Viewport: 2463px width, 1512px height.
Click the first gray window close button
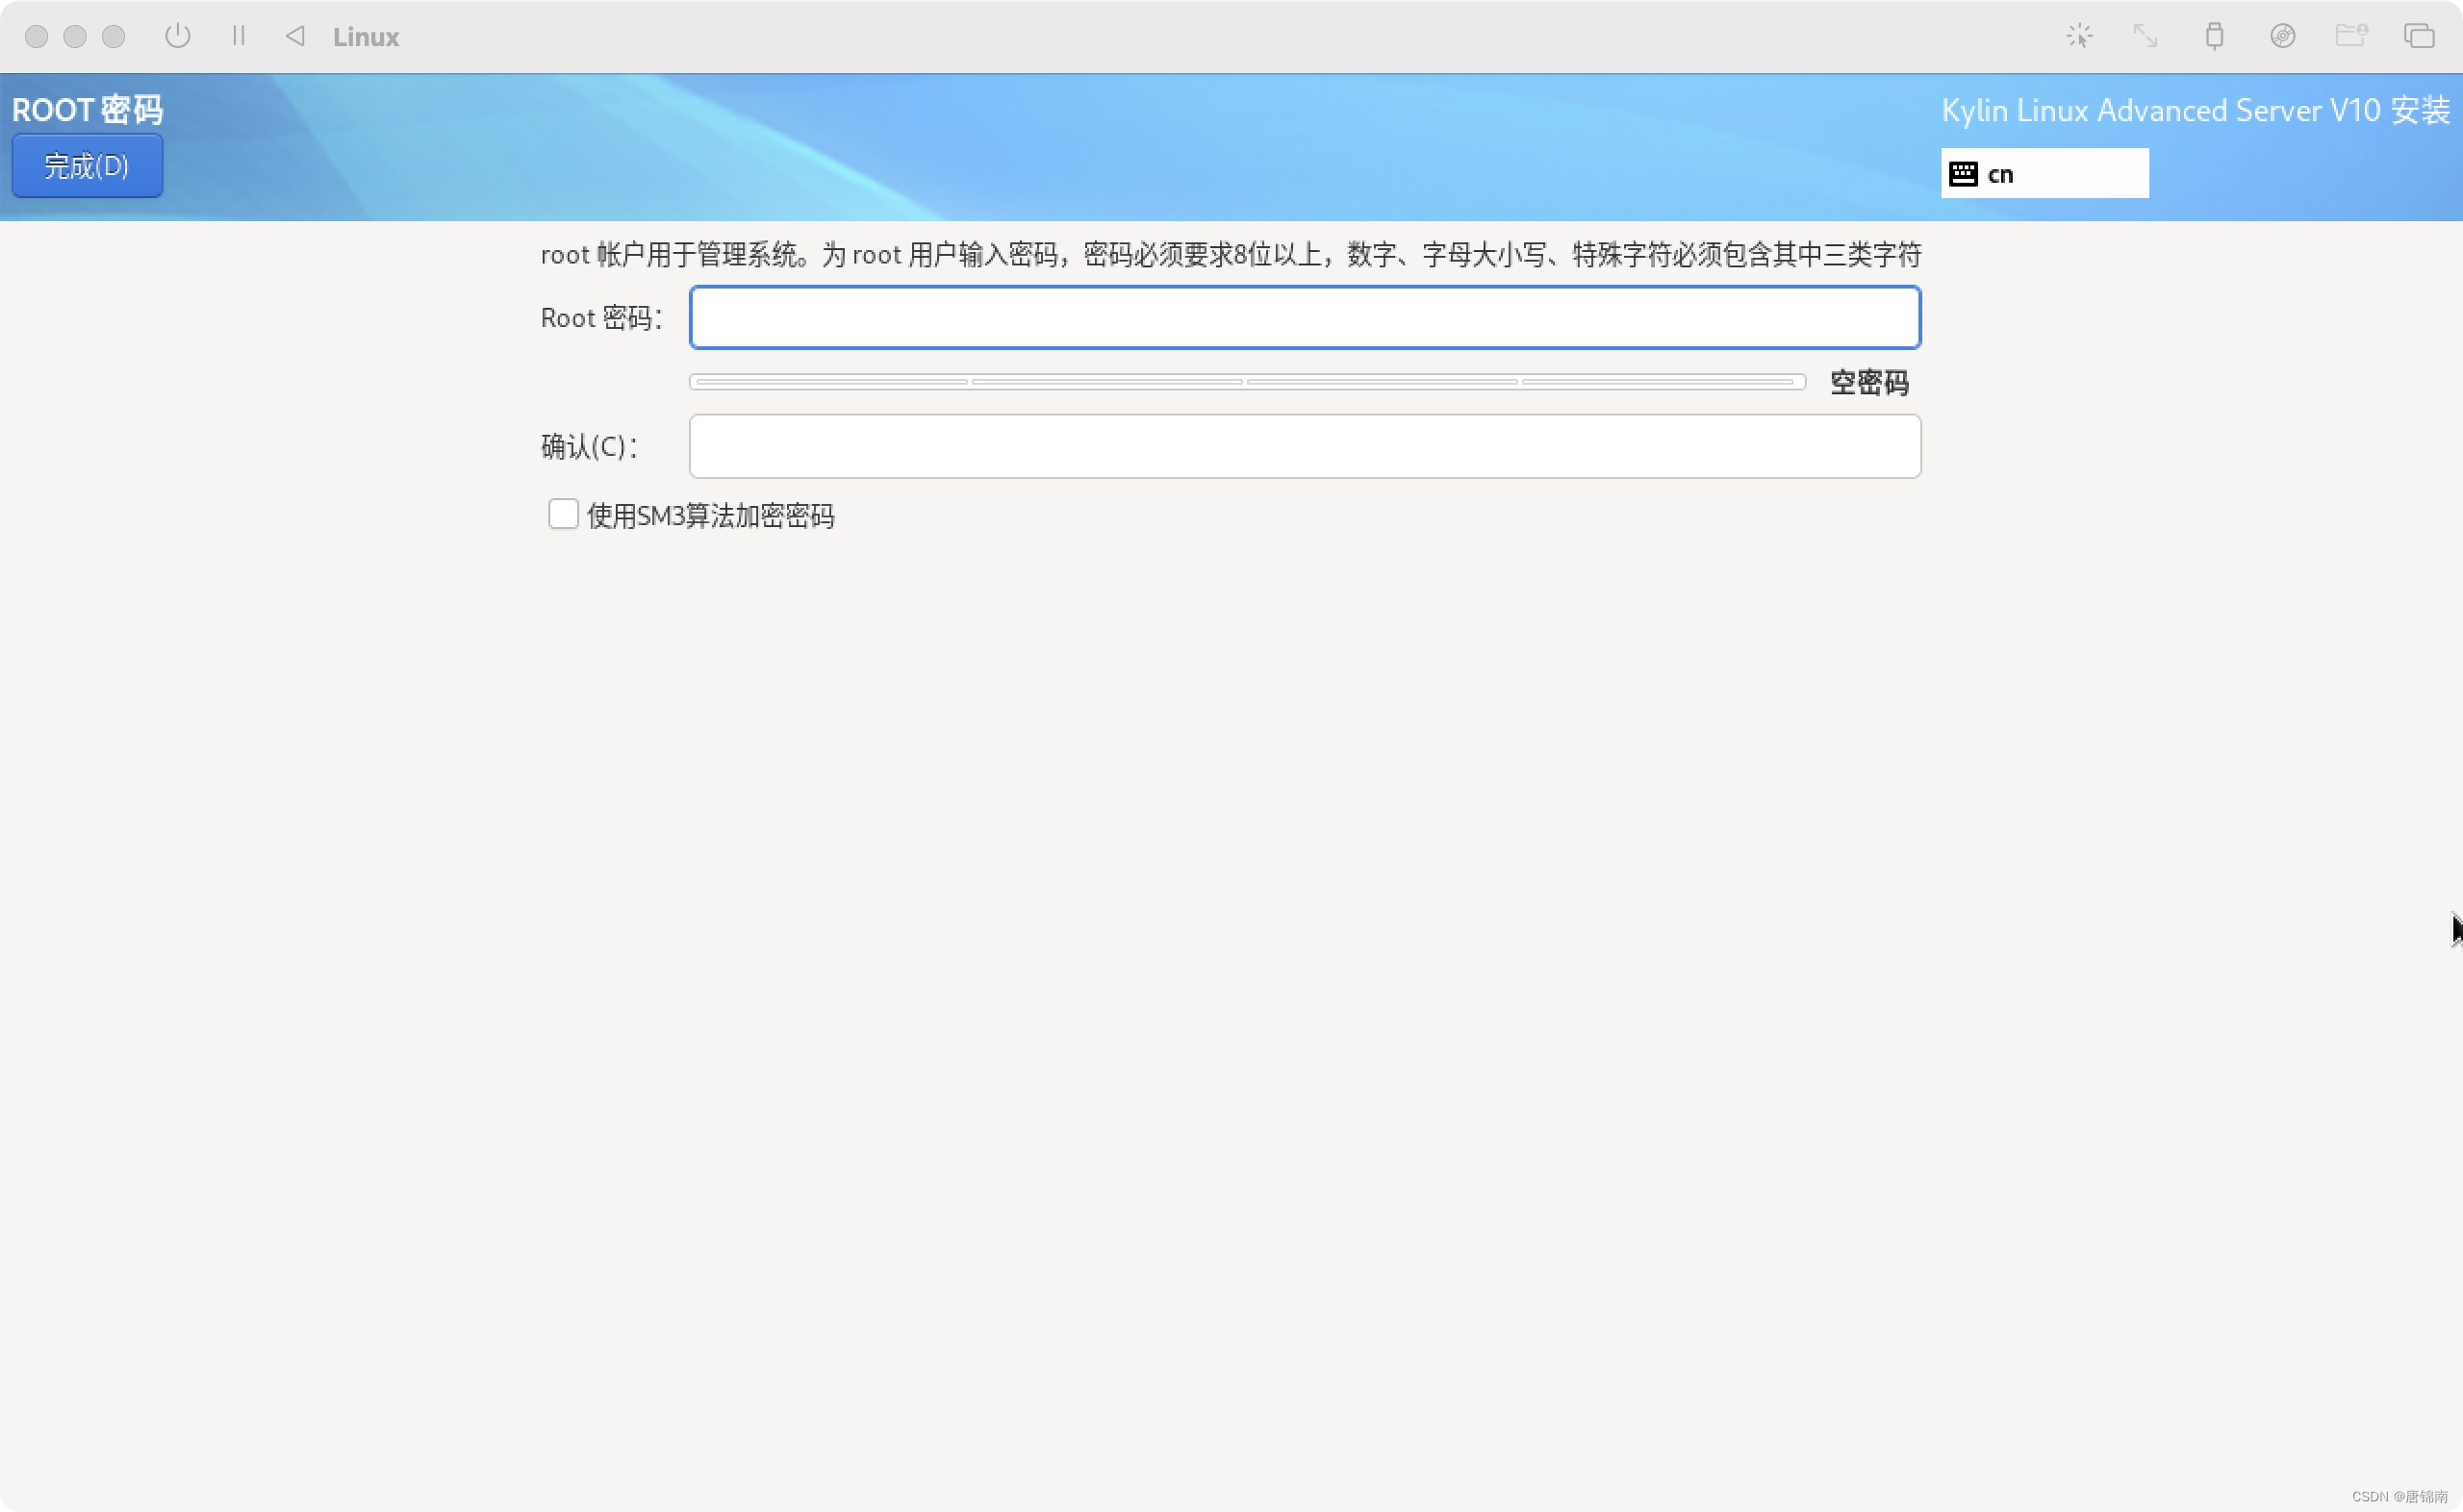coord(37,37)
